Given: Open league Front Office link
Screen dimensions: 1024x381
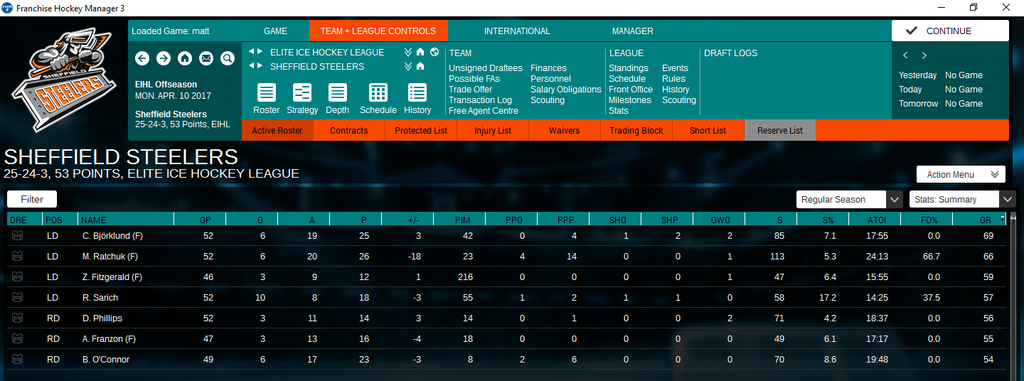Looking at the screenshot, I should tap(630, 90).
